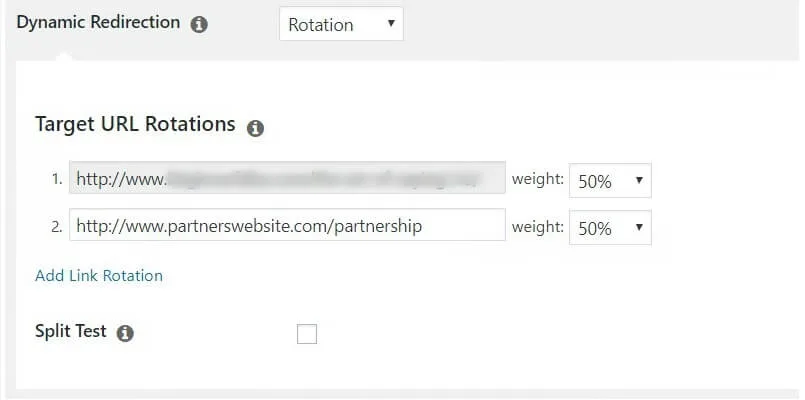Click list number 1 beside first URL
Viewport: 805px width, 400px height.
57,181
